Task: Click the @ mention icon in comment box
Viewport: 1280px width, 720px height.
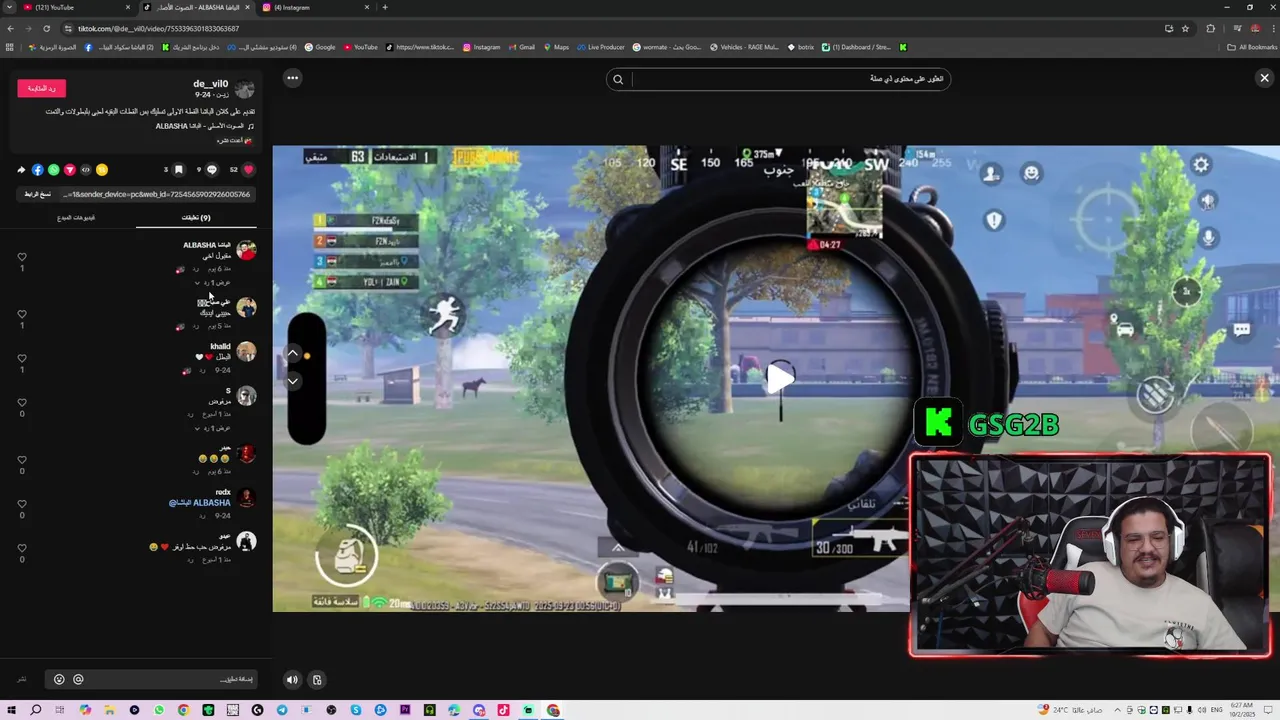Action: (x=78, y=680)
